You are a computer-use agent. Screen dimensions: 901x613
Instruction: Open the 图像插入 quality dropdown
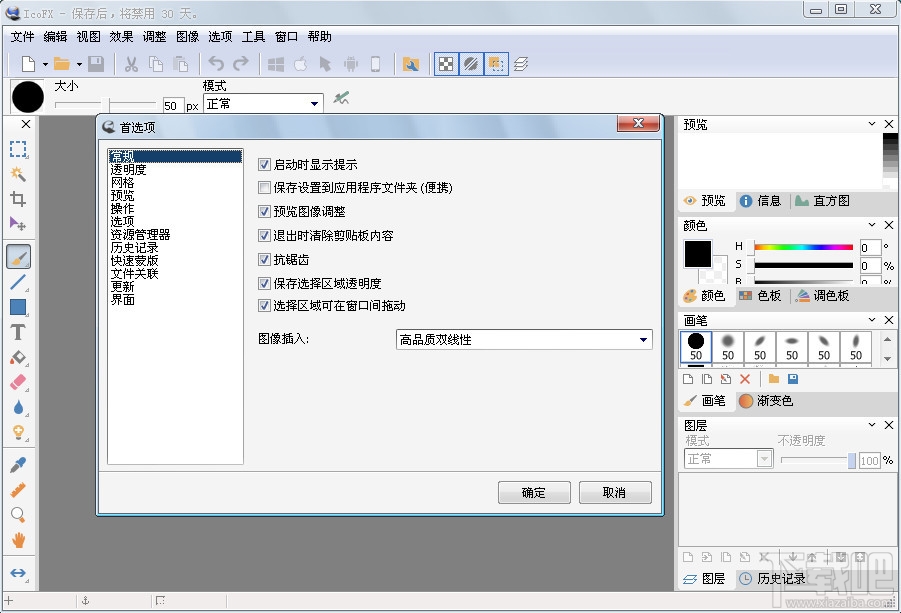(x=643, y=339)
